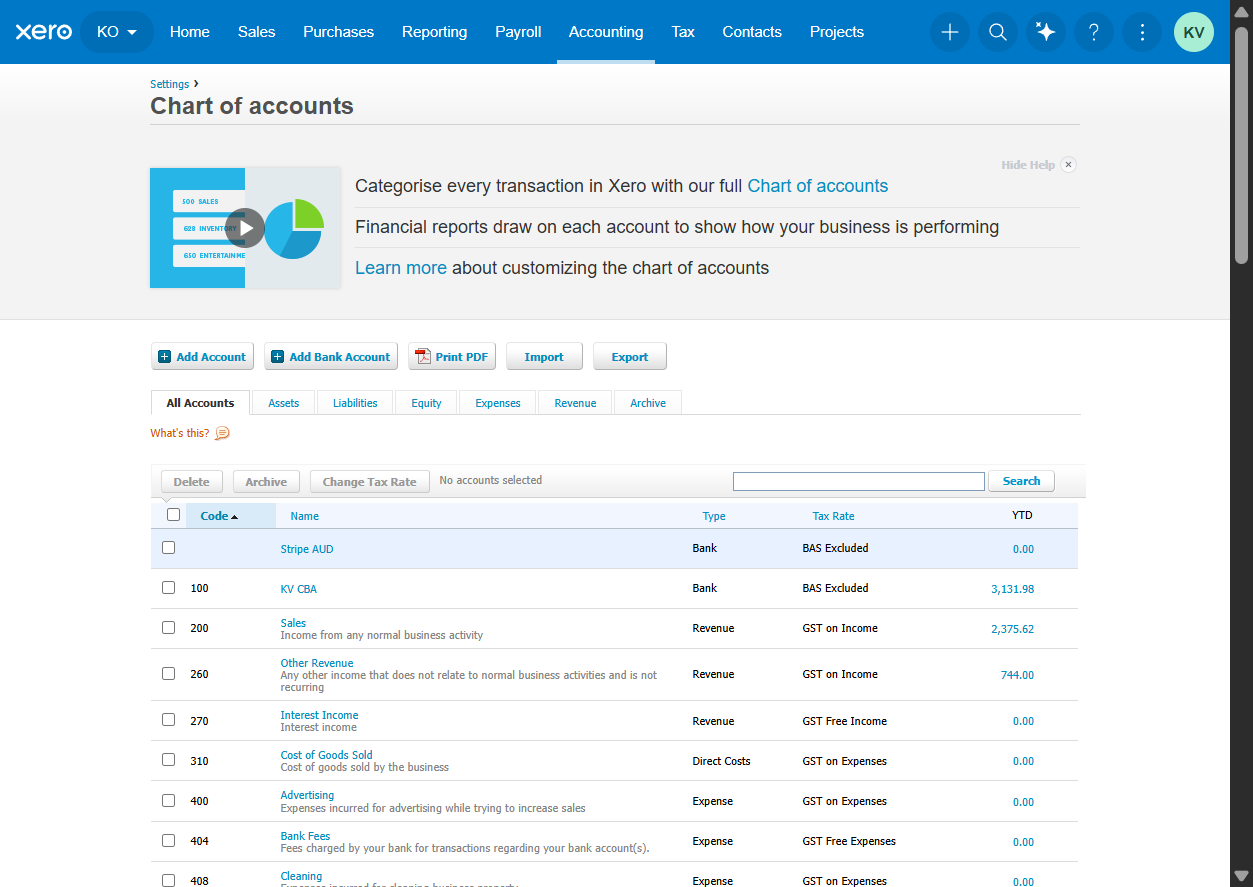
Task: Tick the Interest Income account checkbox
Action: tap(168, 720)
